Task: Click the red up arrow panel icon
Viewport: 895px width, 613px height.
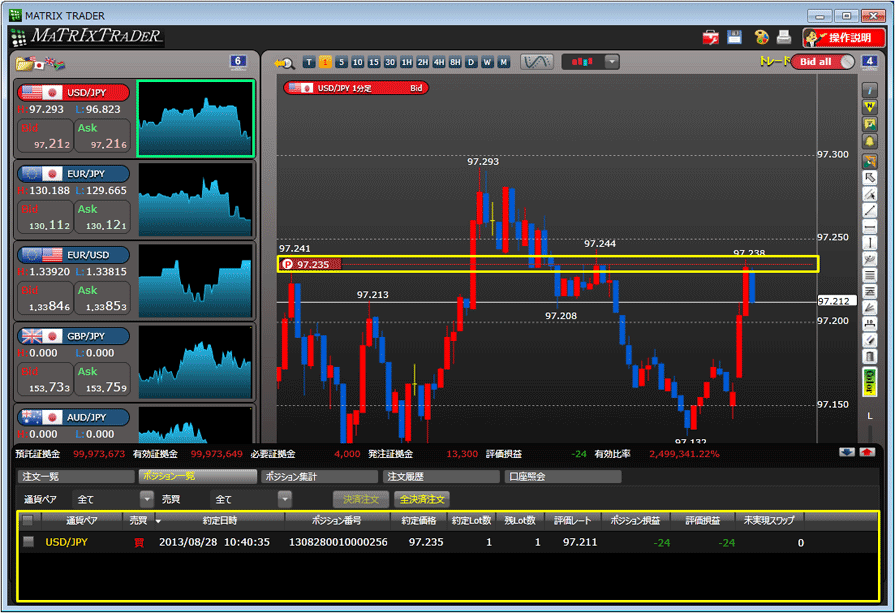Action: [867, 452]
